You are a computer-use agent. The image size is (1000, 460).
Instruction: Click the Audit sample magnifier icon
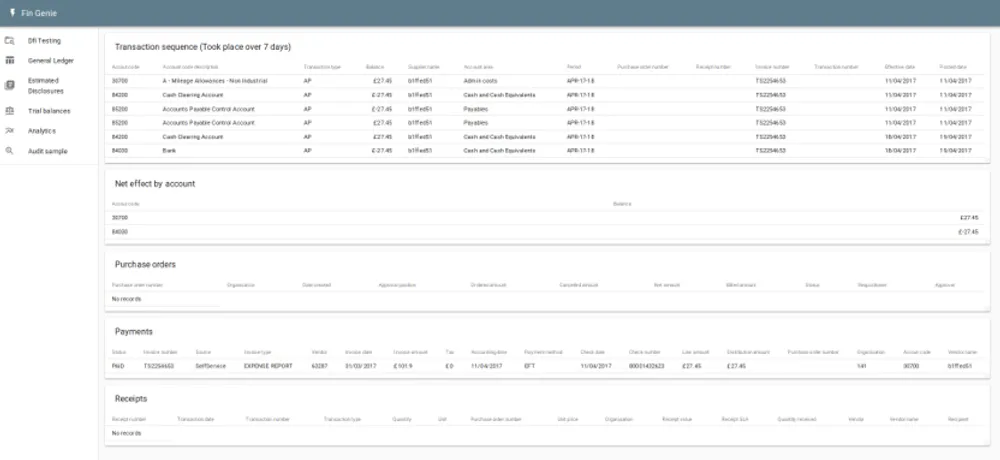(x=10, y=151)
